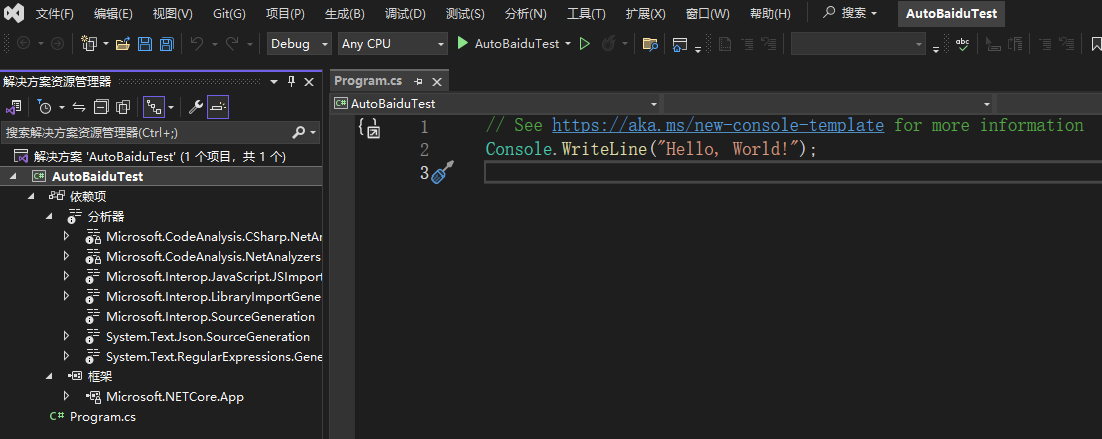Click the Save All icon

click(x=167, y=44)
